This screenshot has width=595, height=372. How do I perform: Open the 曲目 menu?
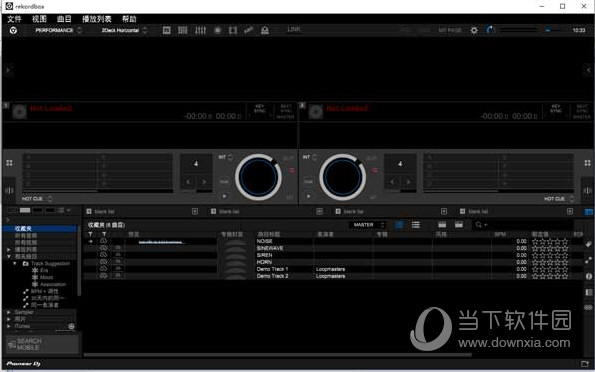(64, 19)
